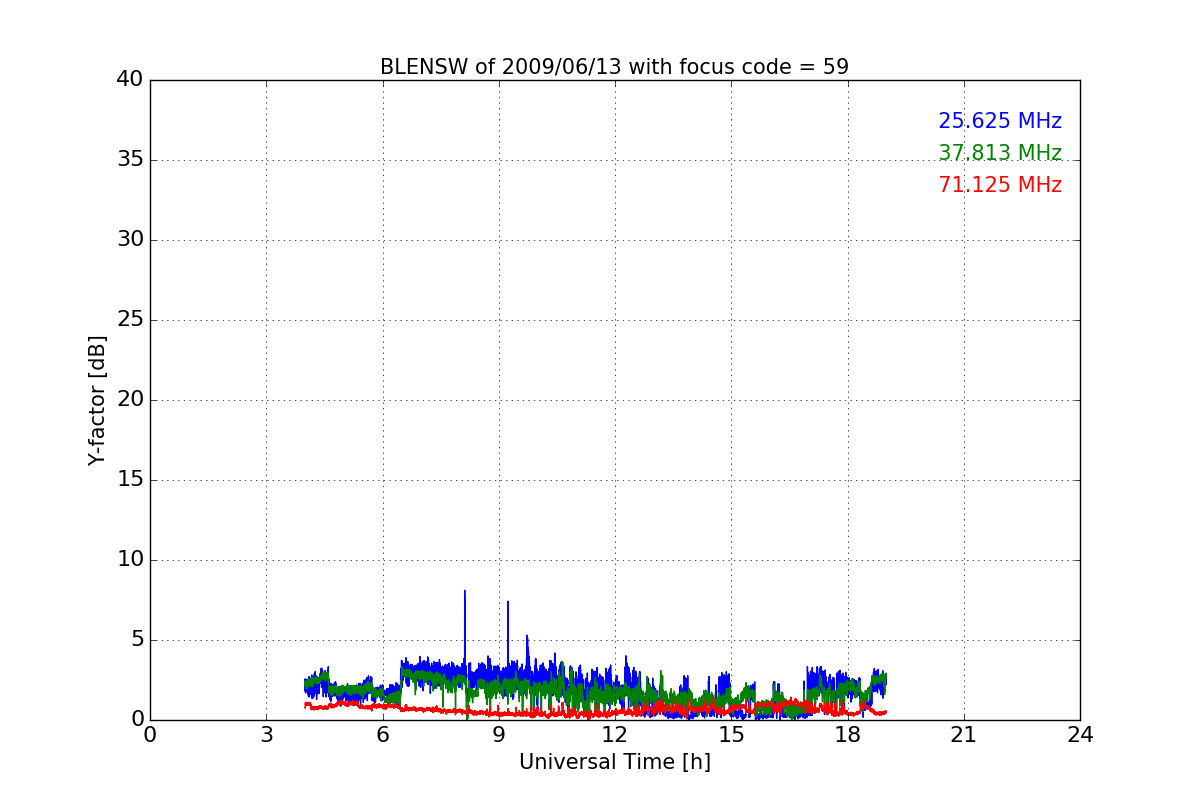Image resolution: width=1200 pixels, height=800 pixels.
Task: Click the x-axis tick label 15
Action: coord(731,734)
